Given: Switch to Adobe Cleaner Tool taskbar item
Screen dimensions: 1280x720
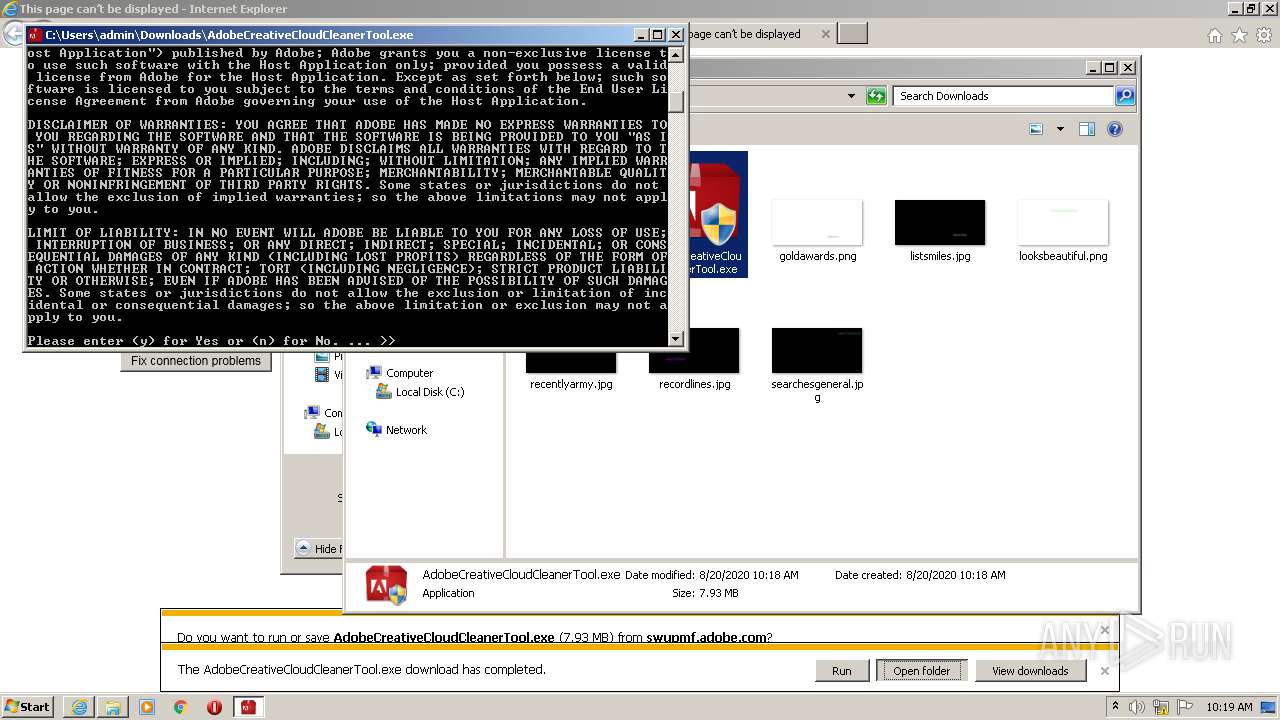Looking at the screenshot, I should (x=248, y=707).
